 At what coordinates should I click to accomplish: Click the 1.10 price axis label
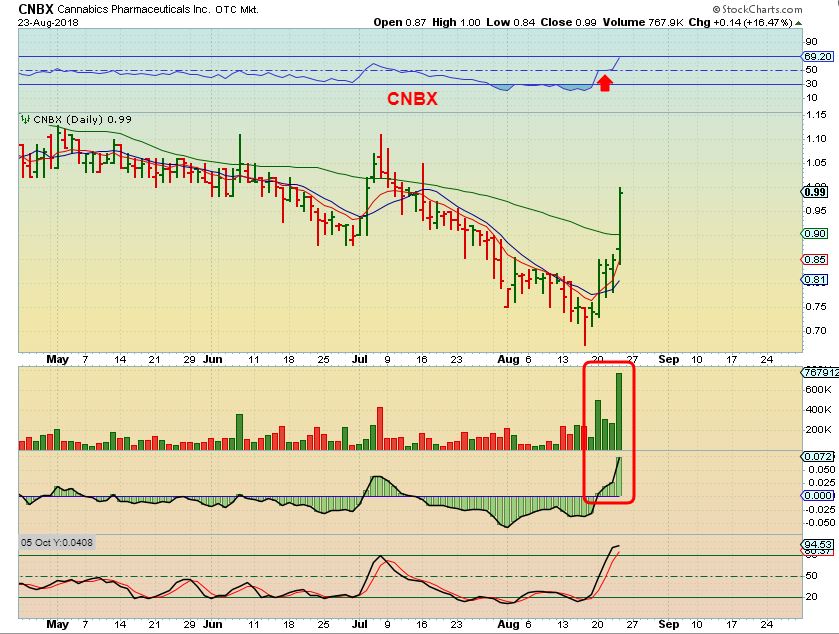click(816, 139)
